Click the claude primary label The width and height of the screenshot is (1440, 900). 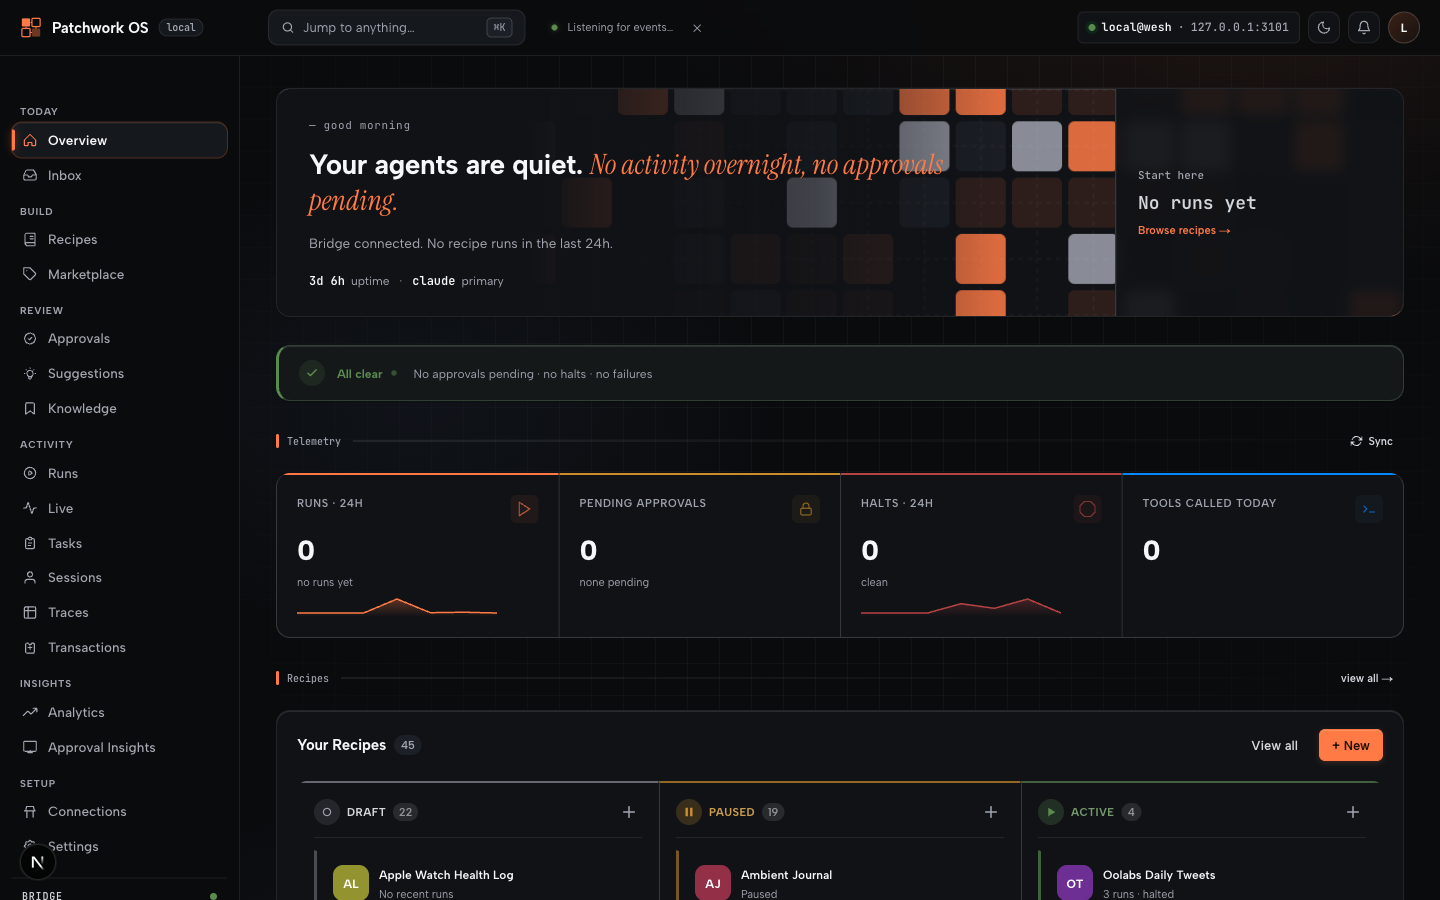pyautogui.click(x=458, y=281)
